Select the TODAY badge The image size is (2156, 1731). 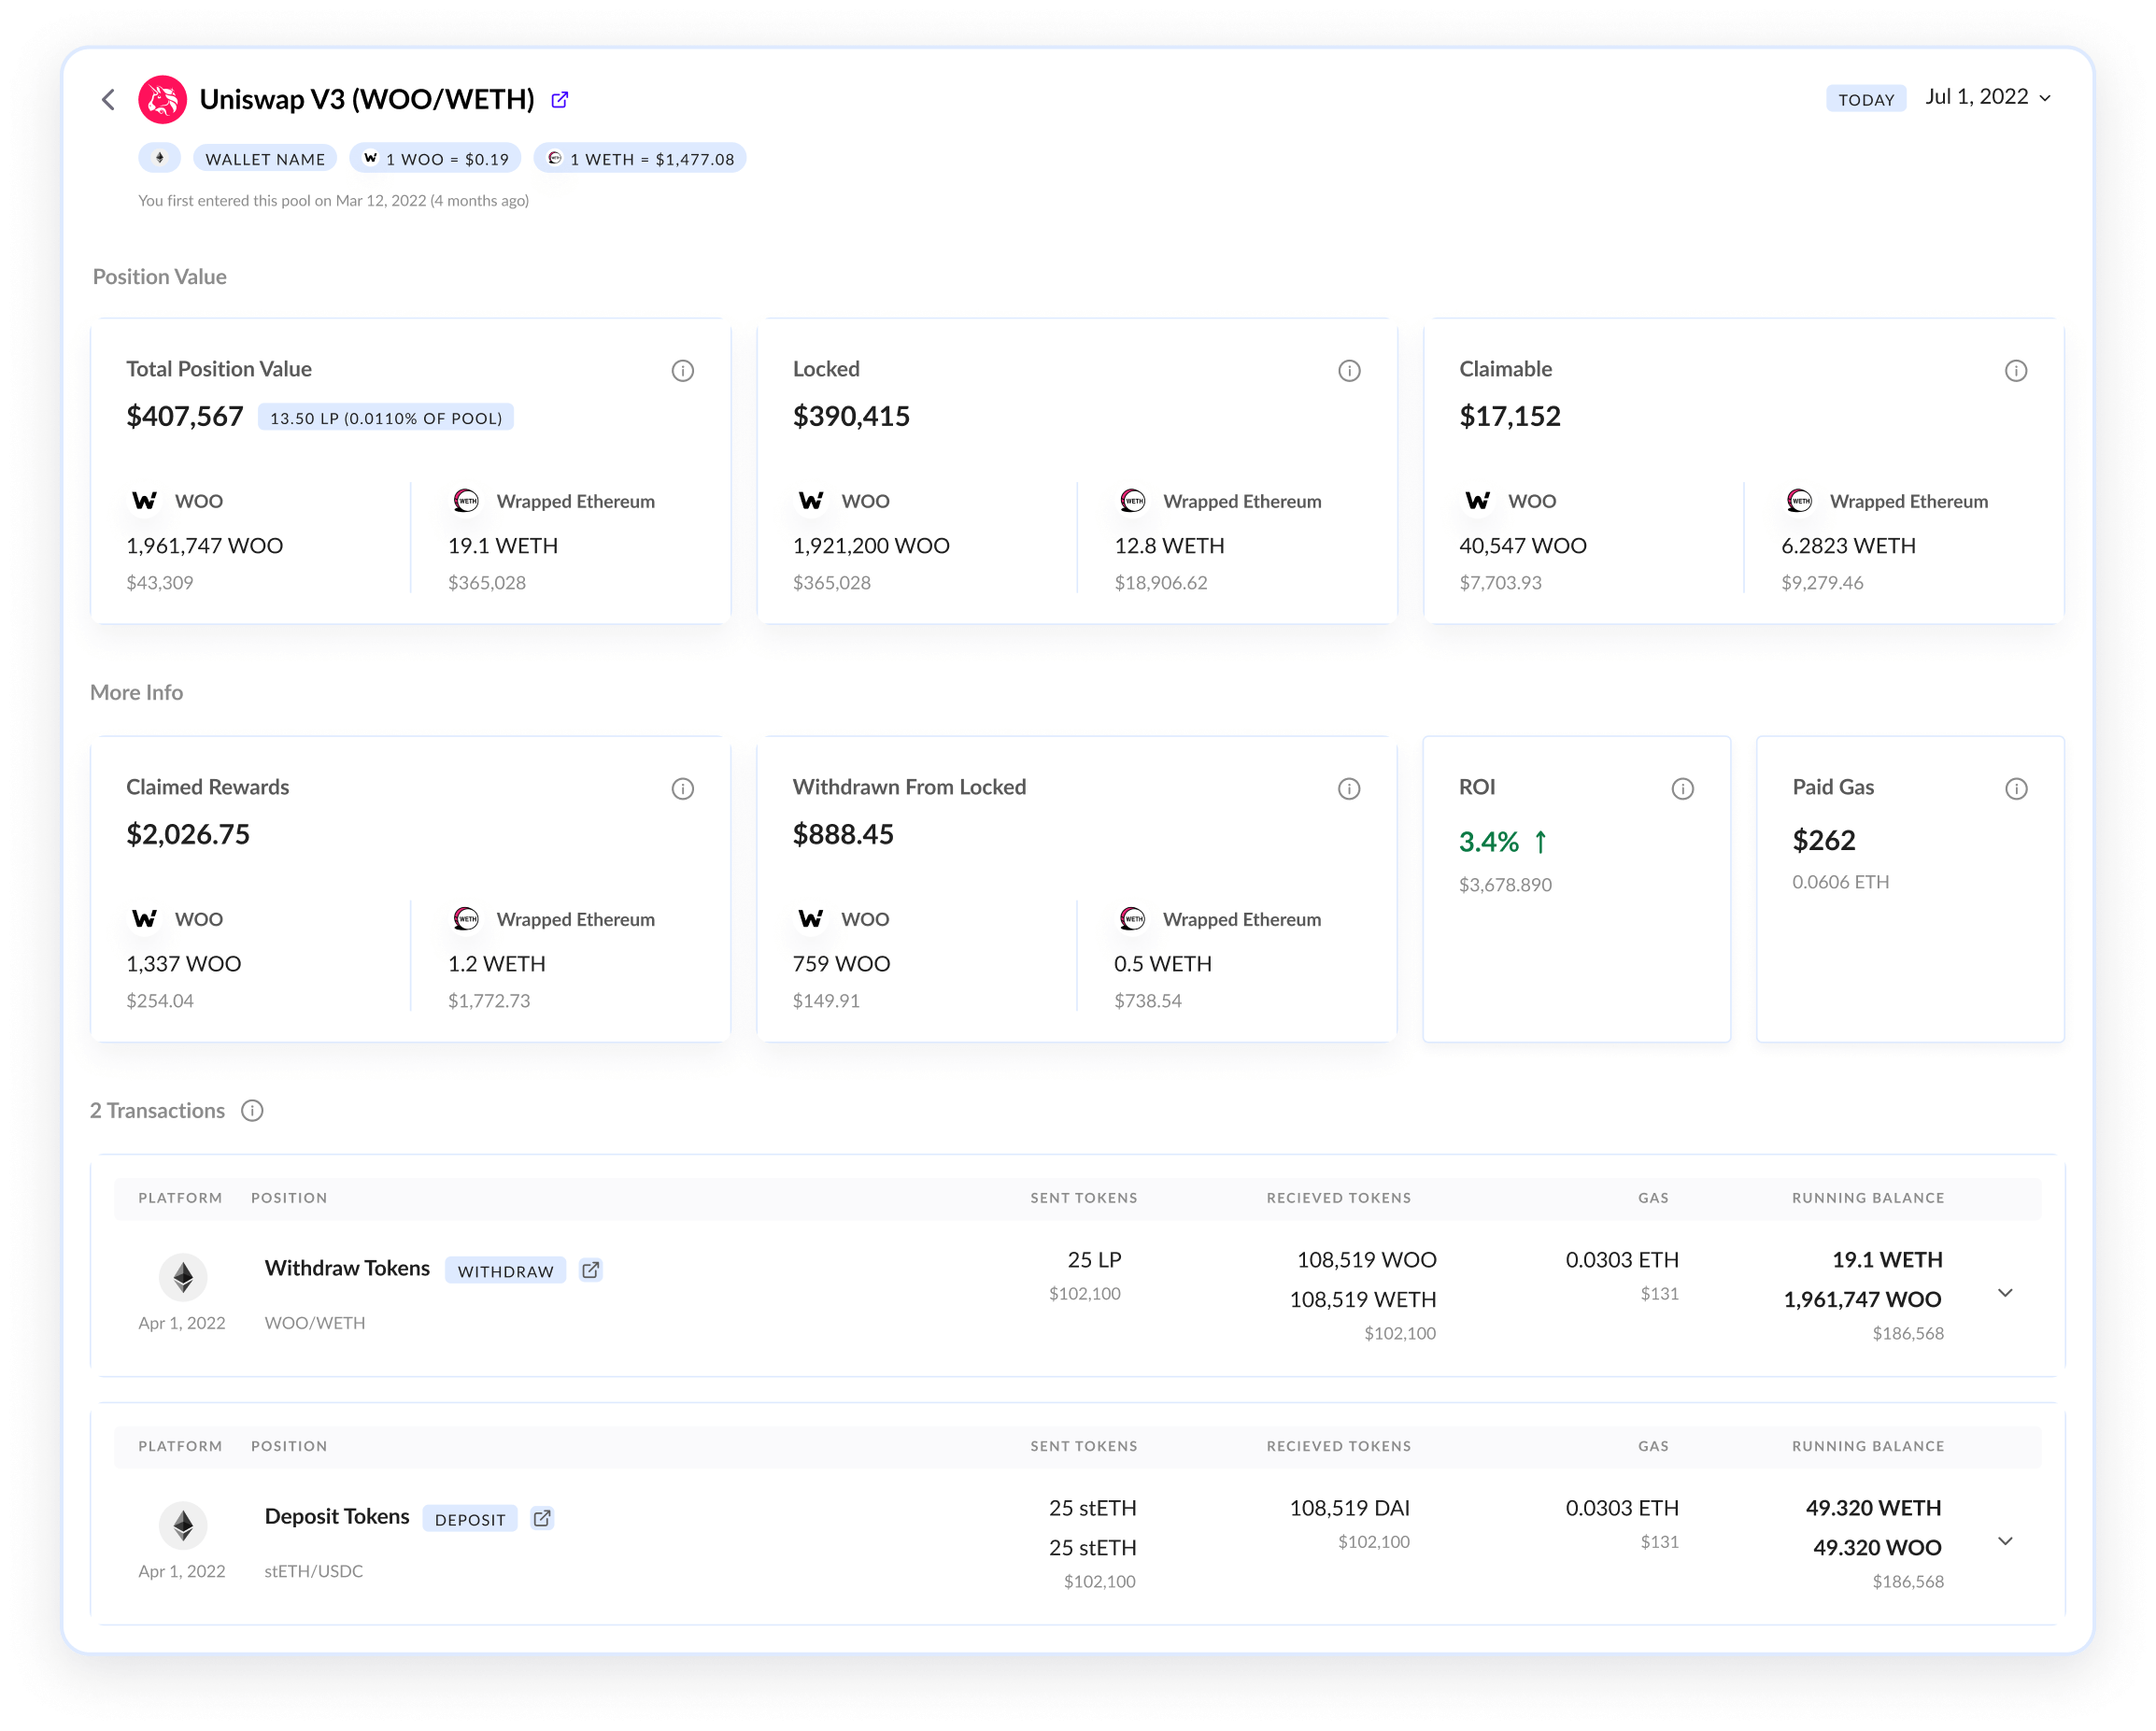pyautogui.click(x=1866, y=99)
